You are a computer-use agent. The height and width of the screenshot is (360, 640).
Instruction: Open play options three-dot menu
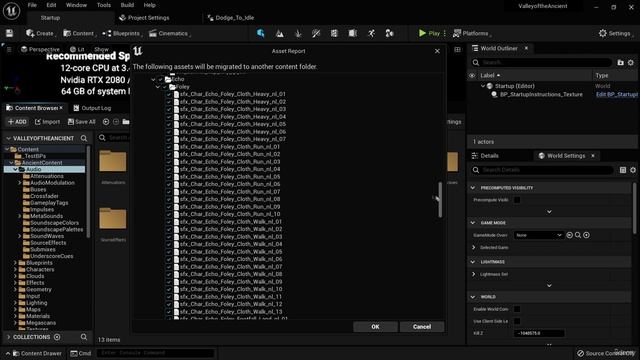(444, 33)
